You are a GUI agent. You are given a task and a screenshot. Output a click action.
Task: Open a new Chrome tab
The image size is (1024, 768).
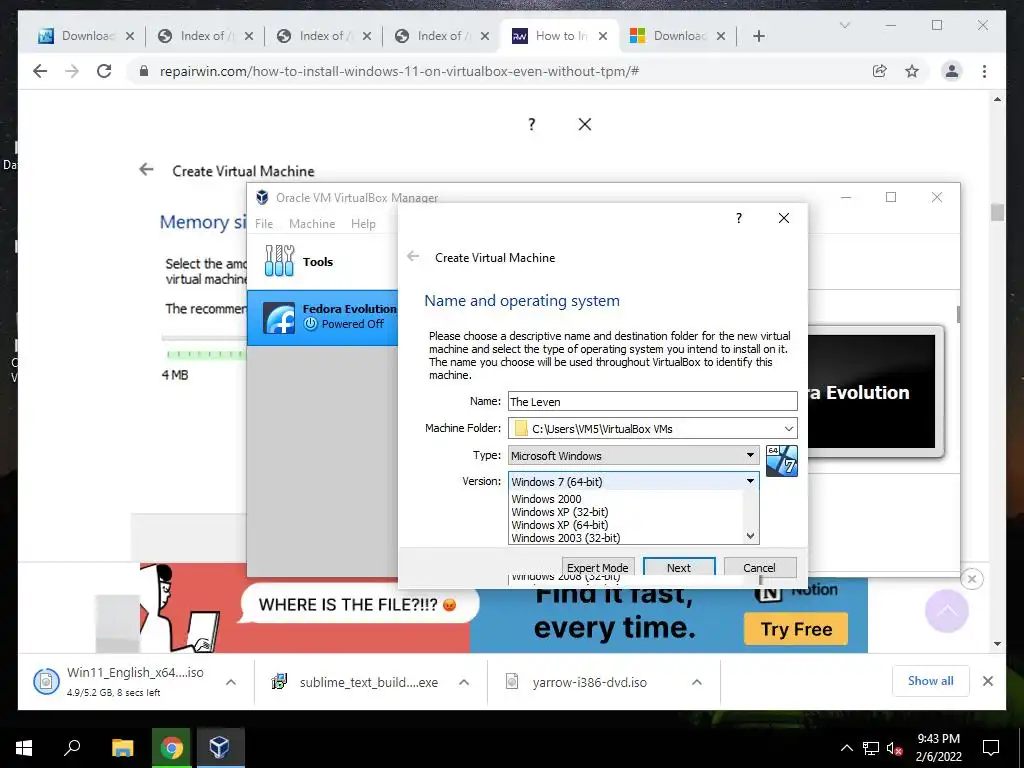758,36
